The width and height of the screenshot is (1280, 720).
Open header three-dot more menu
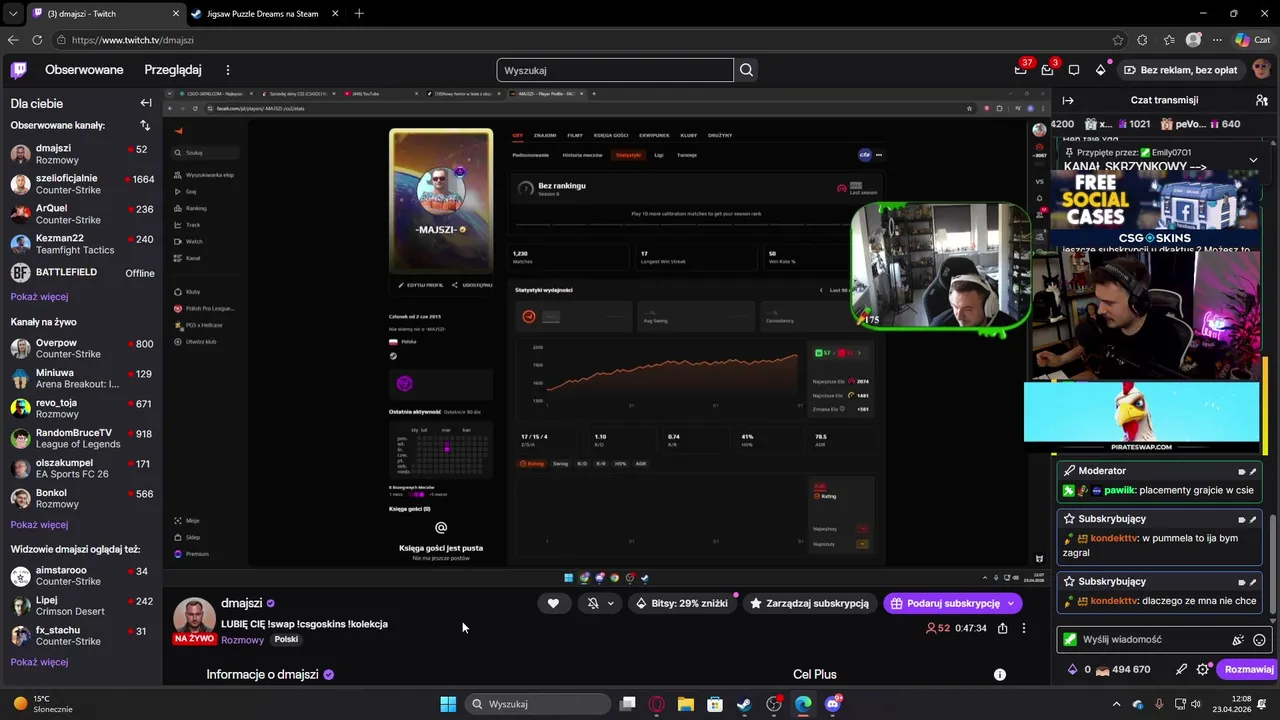228,70
